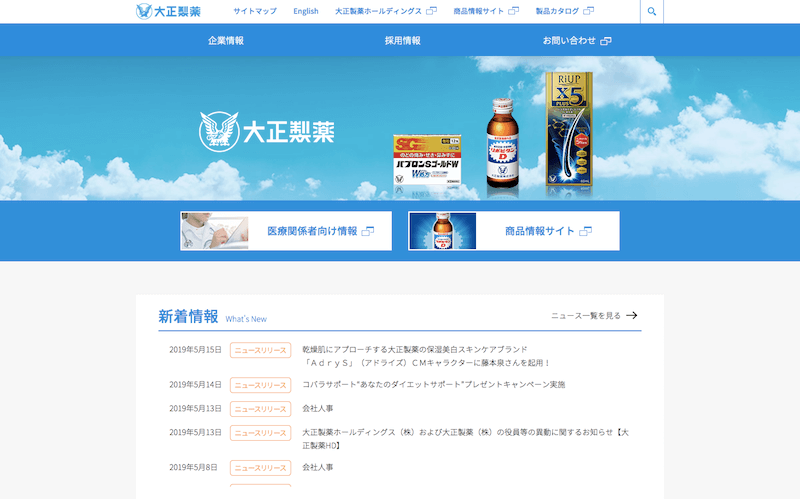Open the search magnifier icon
The height and width of the screenshot is (499, 800).
[652, 11]
